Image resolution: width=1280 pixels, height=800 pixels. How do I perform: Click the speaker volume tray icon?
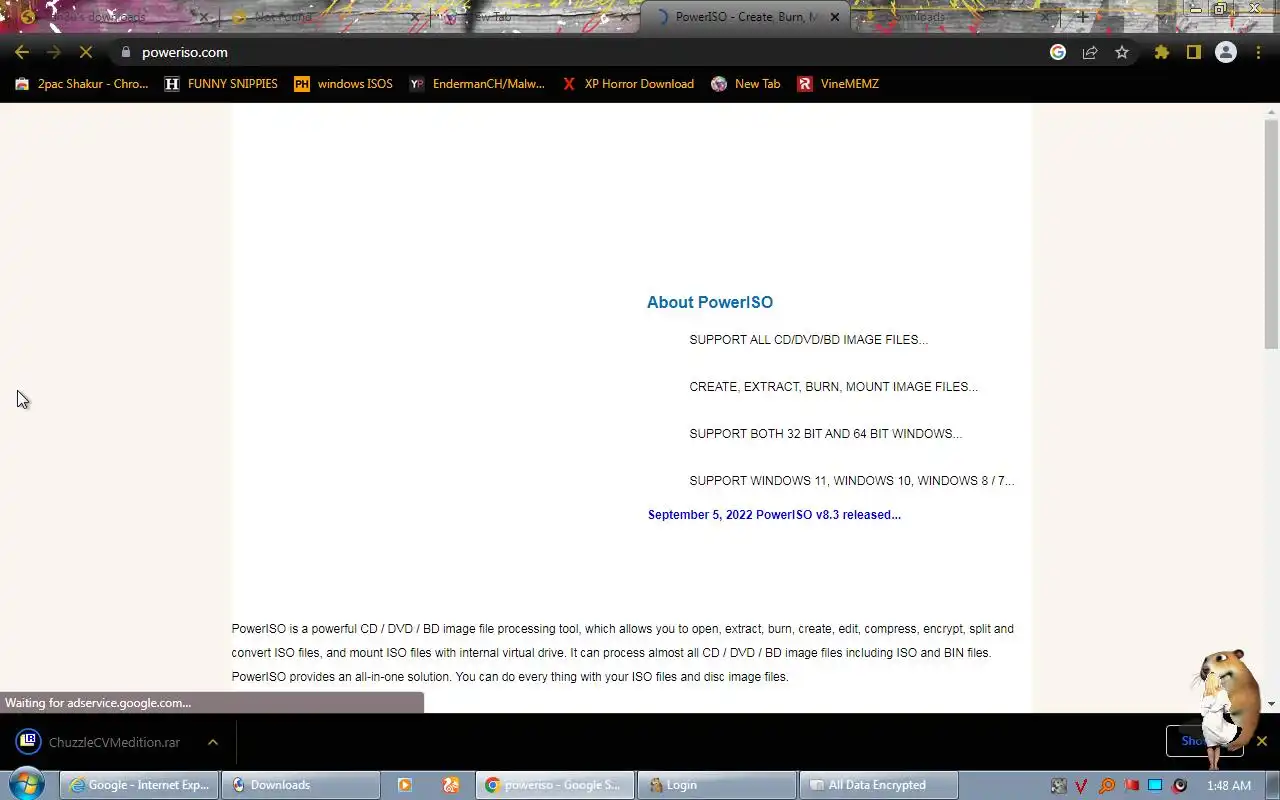1179,786
